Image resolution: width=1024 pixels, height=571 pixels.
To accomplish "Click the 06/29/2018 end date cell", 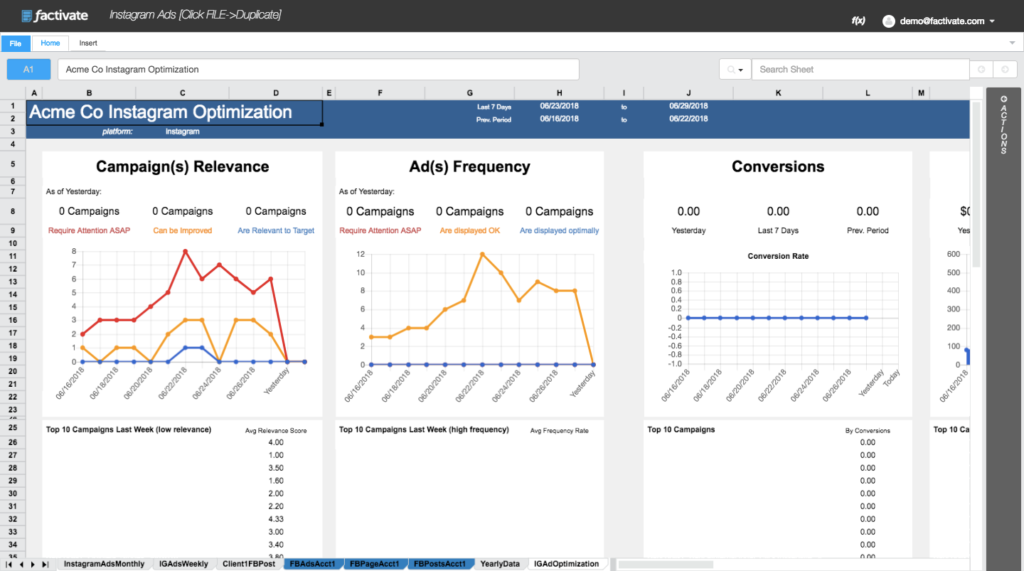I will tap(688, 106).
